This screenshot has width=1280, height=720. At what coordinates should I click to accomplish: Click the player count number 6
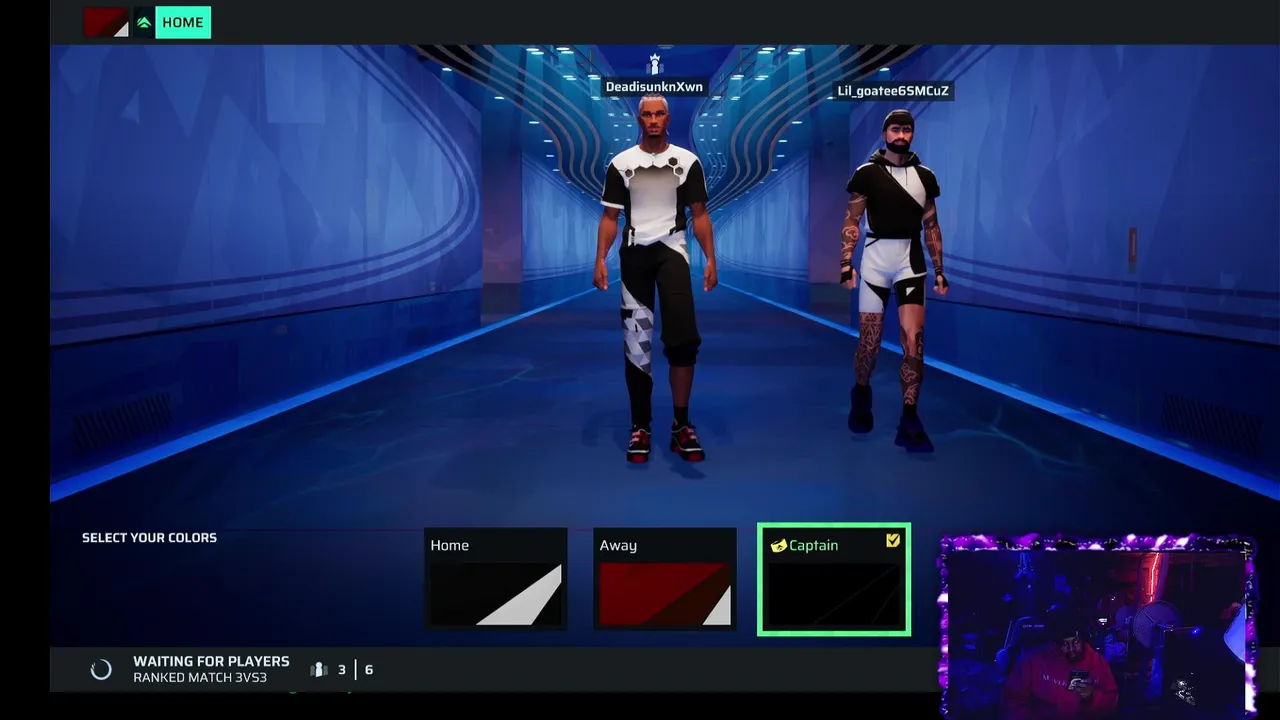click(x=369, y=670)
